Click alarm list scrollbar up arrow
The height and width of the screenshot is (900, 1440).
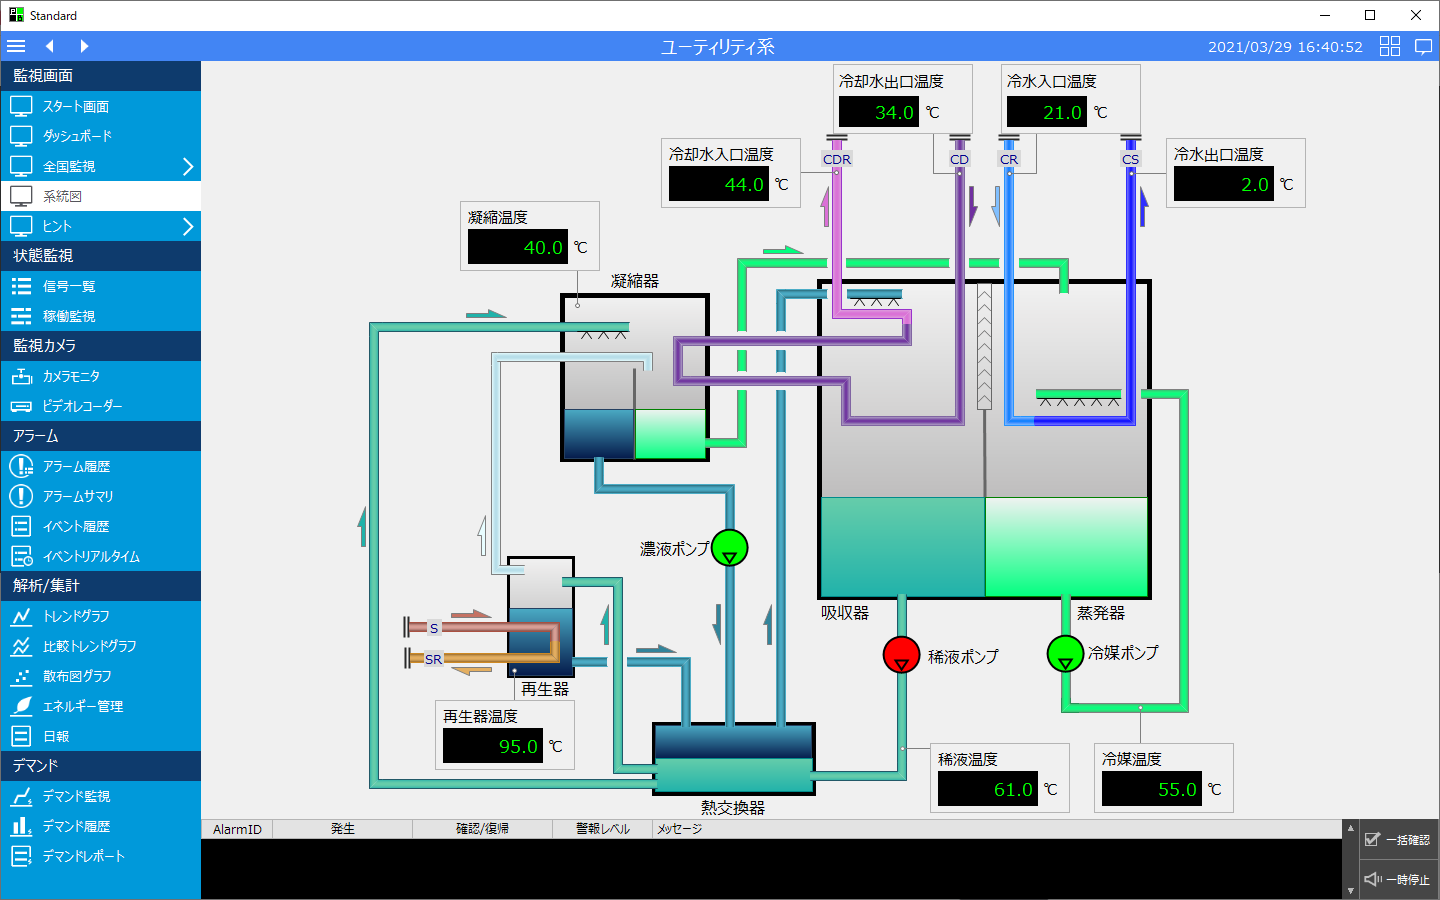point(1350,829)
